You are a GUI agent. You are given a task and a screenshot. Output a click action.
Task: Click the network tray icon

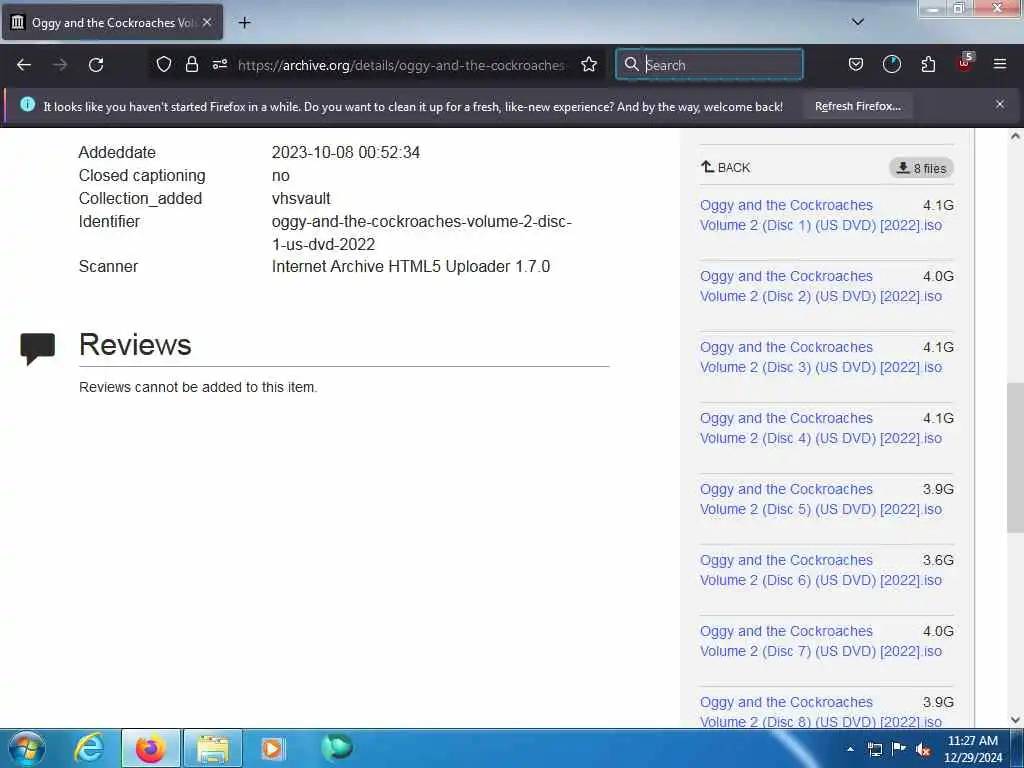click(874, 749)
